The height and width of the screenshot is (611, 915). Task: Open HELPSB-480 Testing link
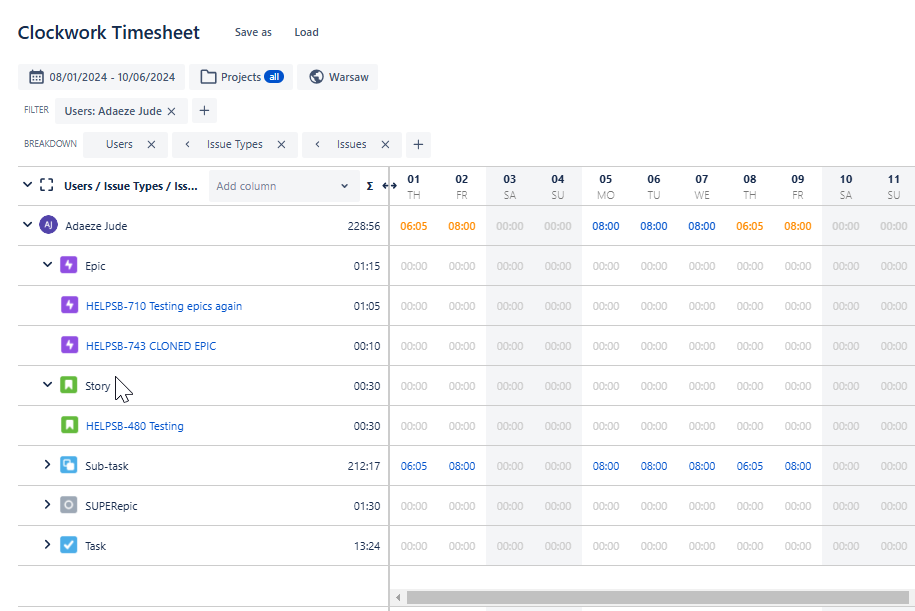[x=135, y=426]
